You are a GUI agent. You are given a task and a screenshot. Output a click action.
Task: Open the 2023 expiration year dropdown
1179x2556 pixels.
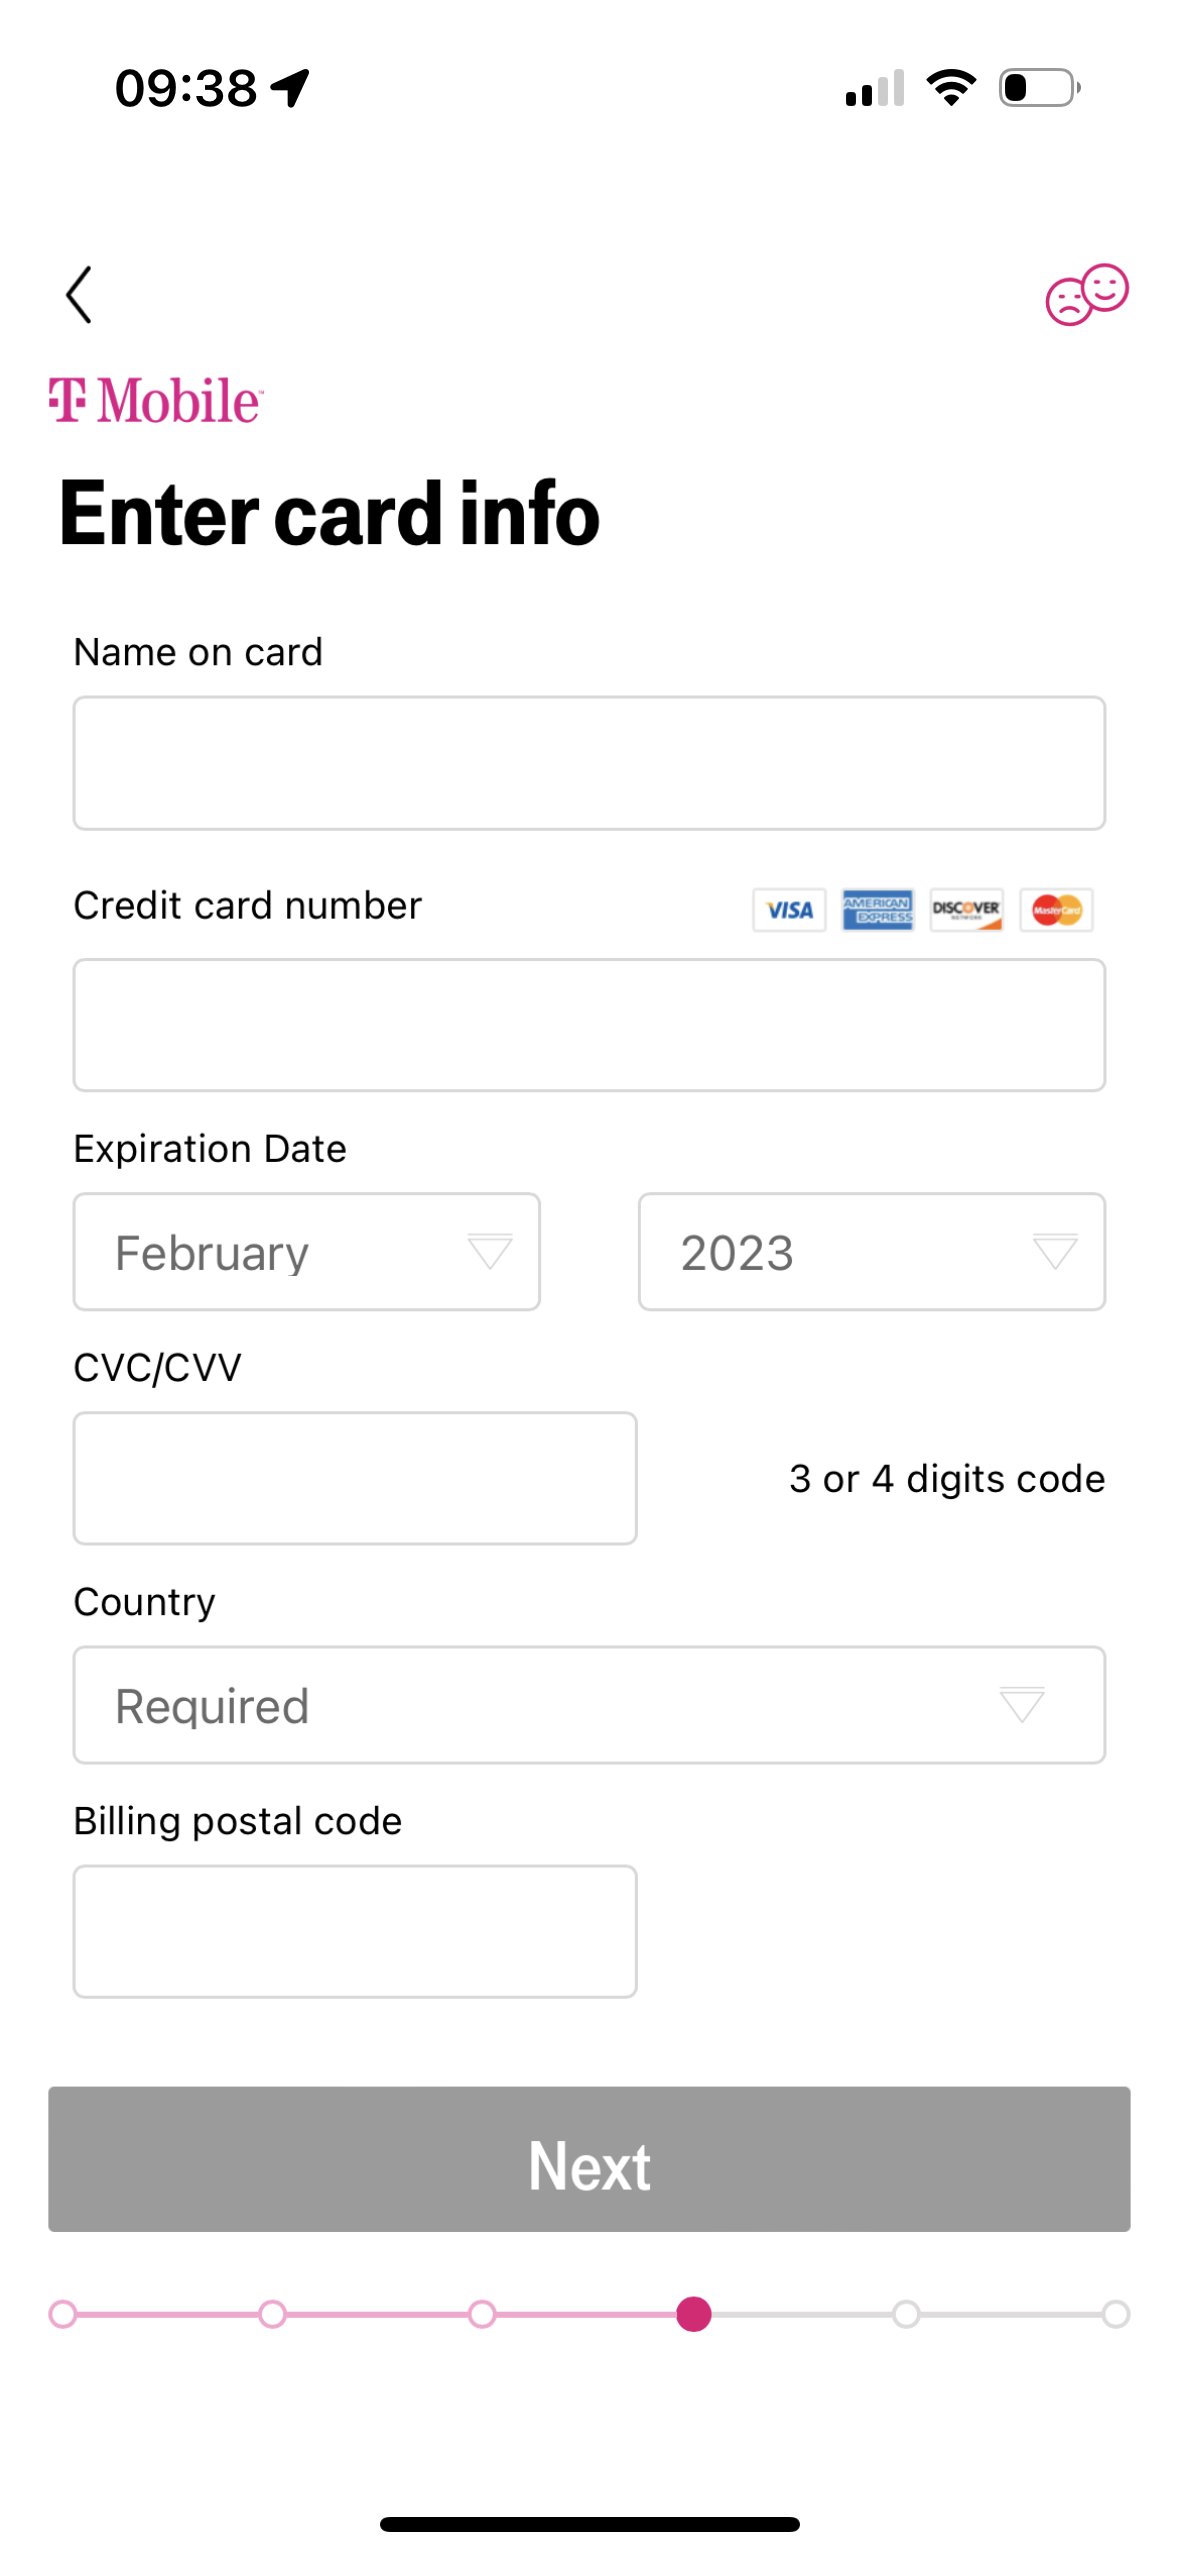(872, 1251)
